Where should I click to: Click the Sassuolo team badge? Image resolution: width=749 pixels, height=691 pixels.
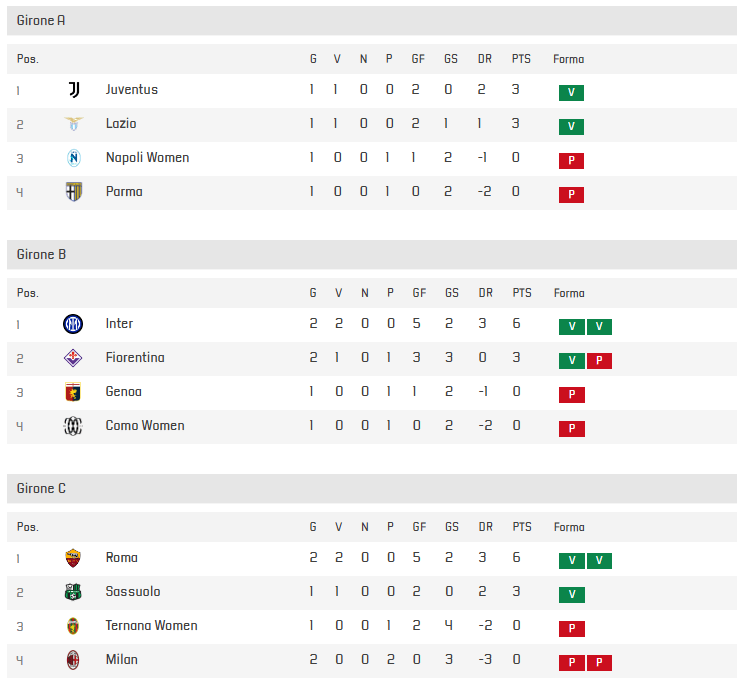point(74,592)
